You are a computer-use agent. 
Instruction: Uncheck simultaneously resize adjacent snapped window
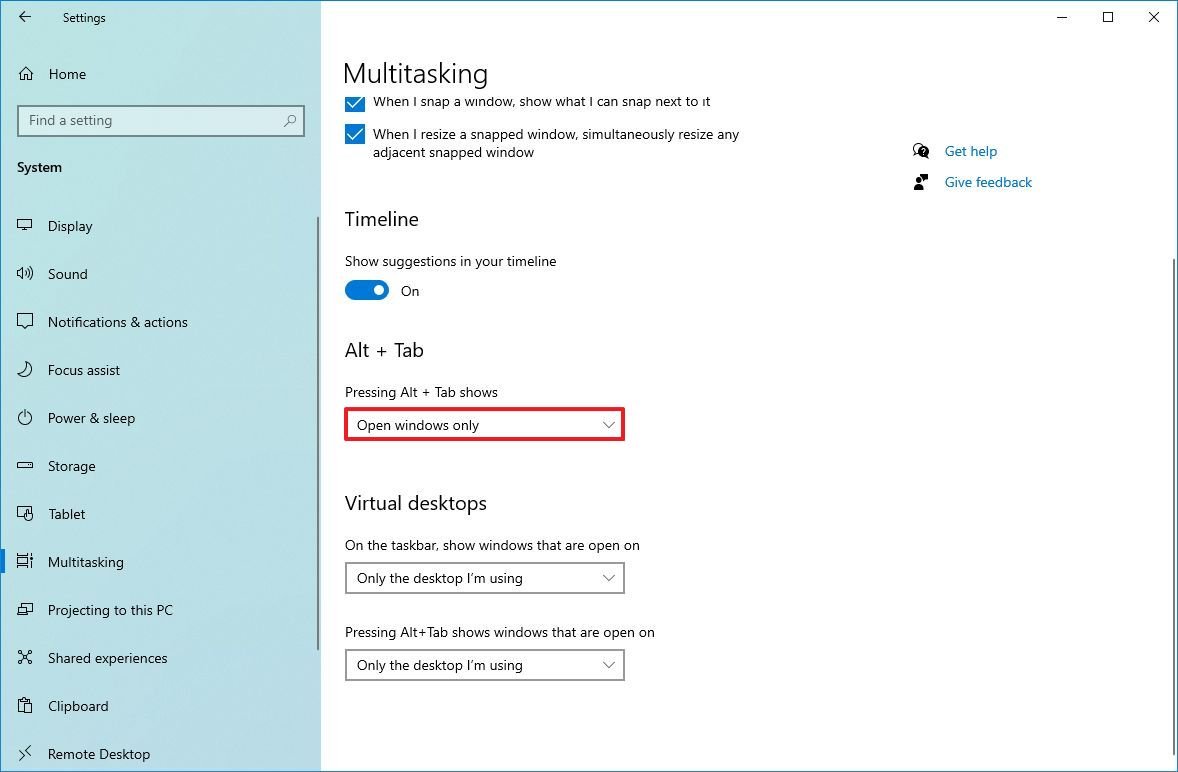pos(355,134)
